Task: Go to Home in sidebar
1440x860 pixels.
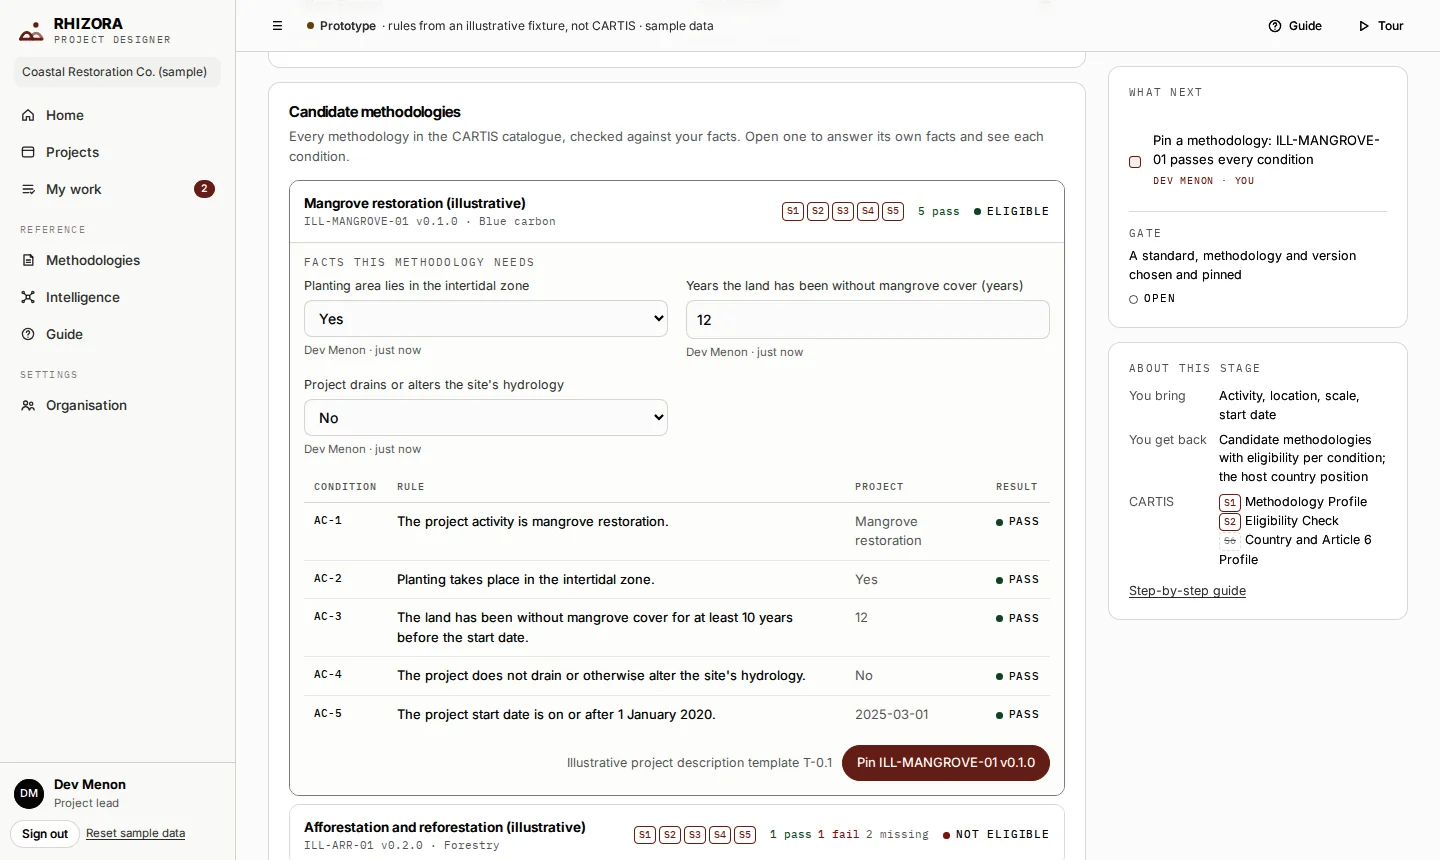Action: [118, 115]
